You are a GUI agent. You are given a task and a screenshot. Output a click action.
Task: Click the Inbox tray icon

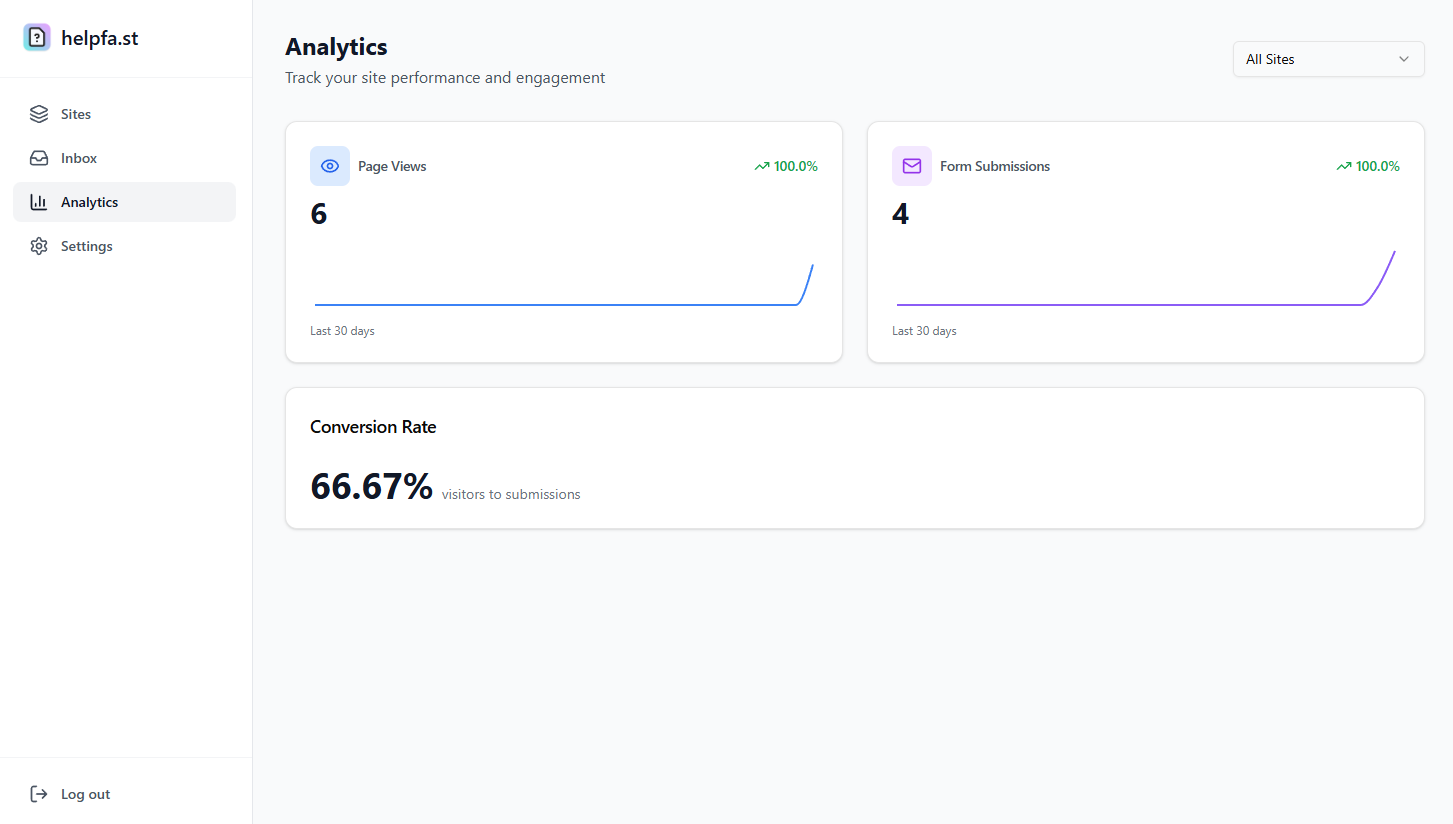[39, 158]
